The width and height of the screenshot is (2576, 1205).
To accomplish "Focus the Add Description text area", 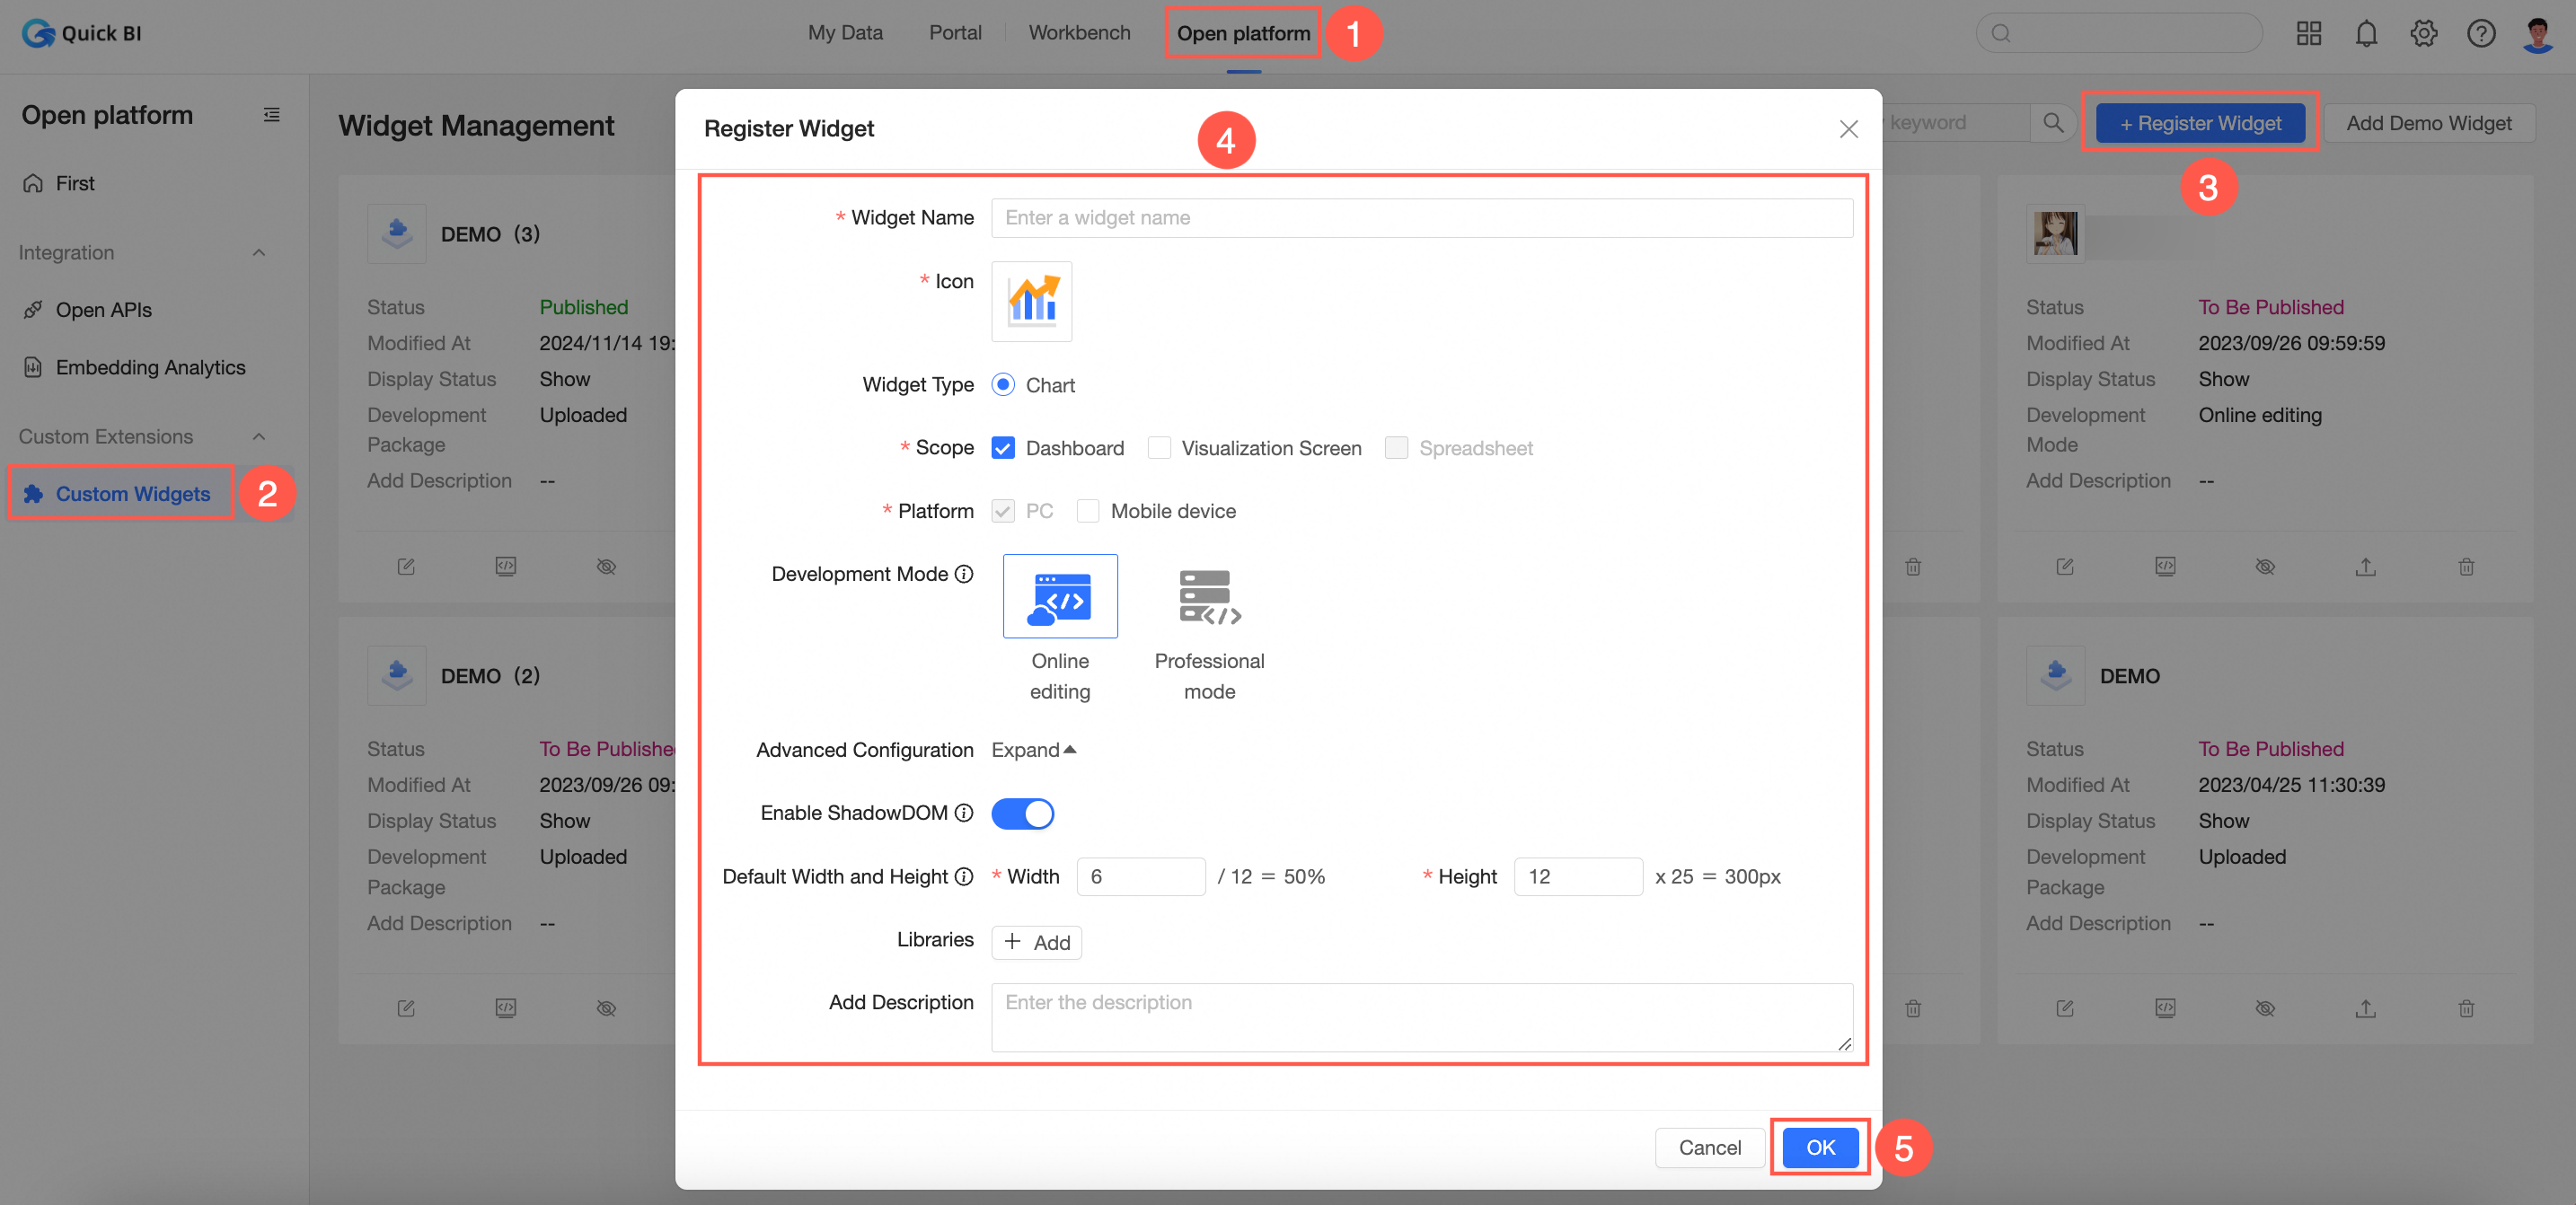I will pyautogui.click(x=1421, y=1017).
